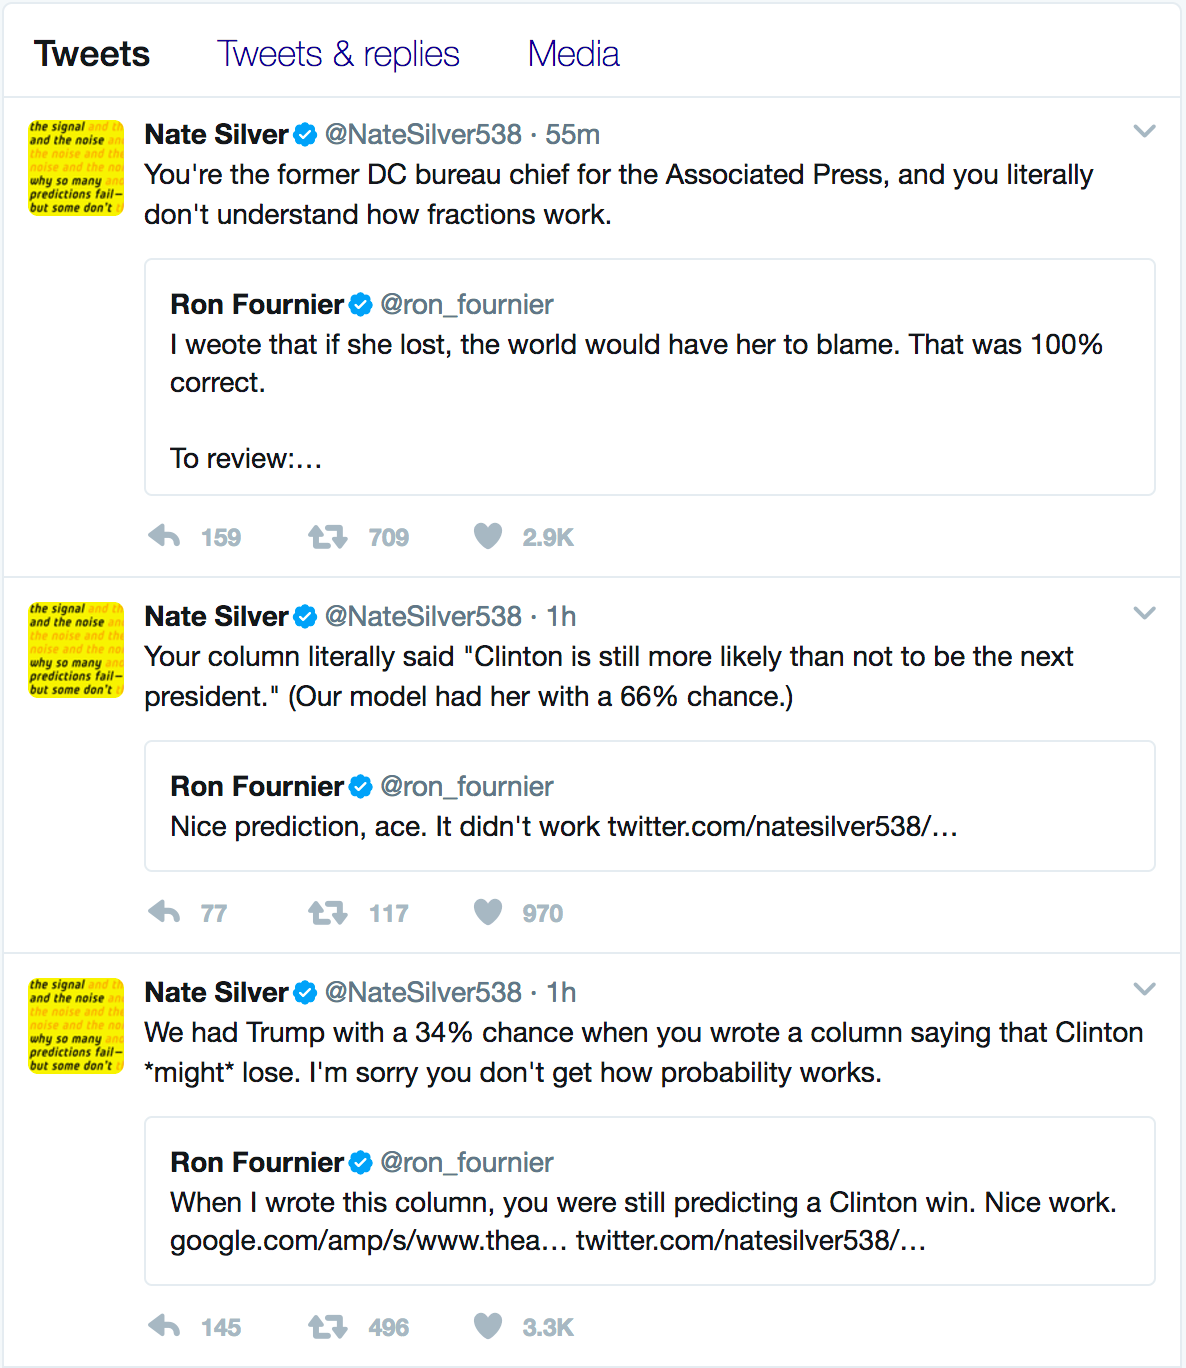The image size is (1186, 1368).
Task: Expand the chevron menu on the 66% chance tweet
Action: [x=1145, y=613]
